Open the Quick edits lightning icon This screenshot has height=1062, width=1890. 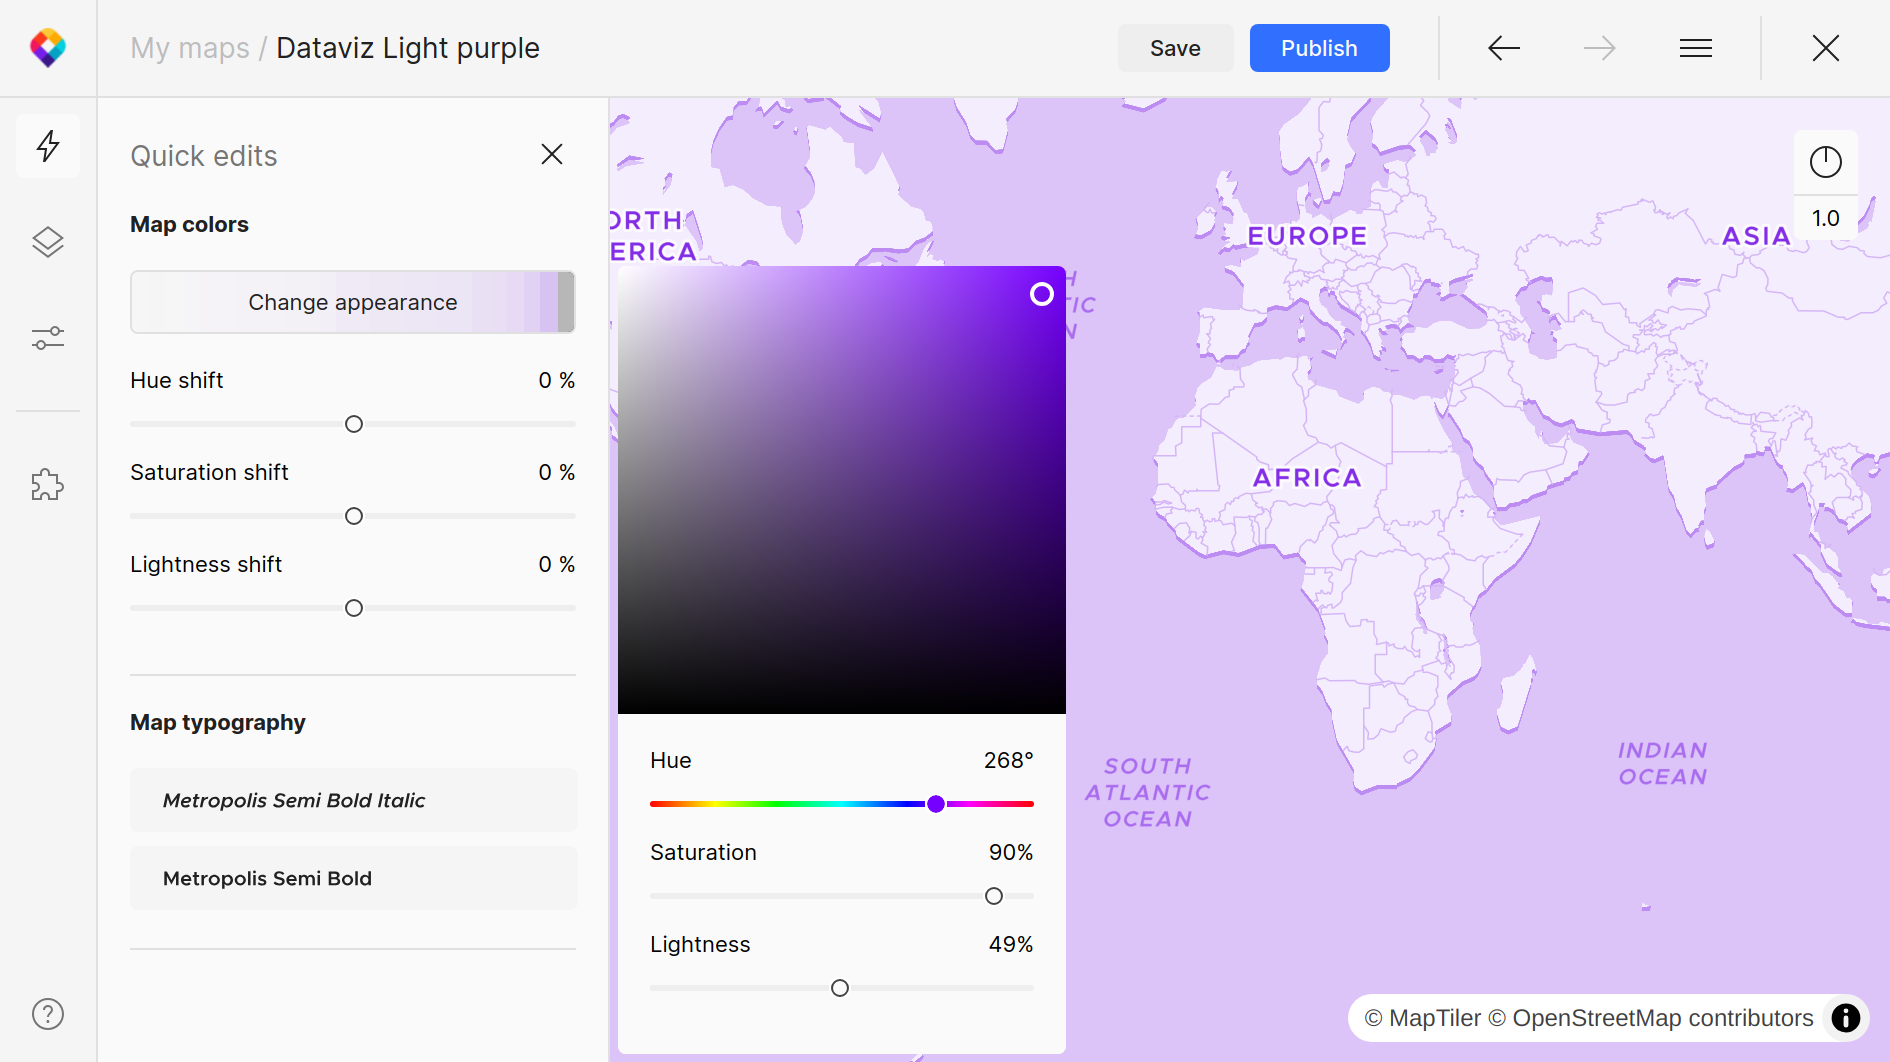(48, 146)
